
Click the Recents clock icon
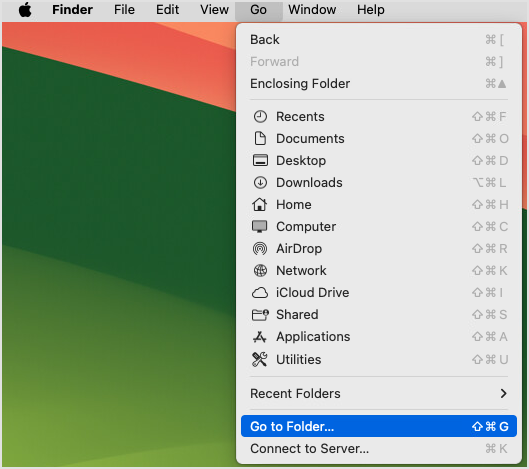tap(260, 116)
